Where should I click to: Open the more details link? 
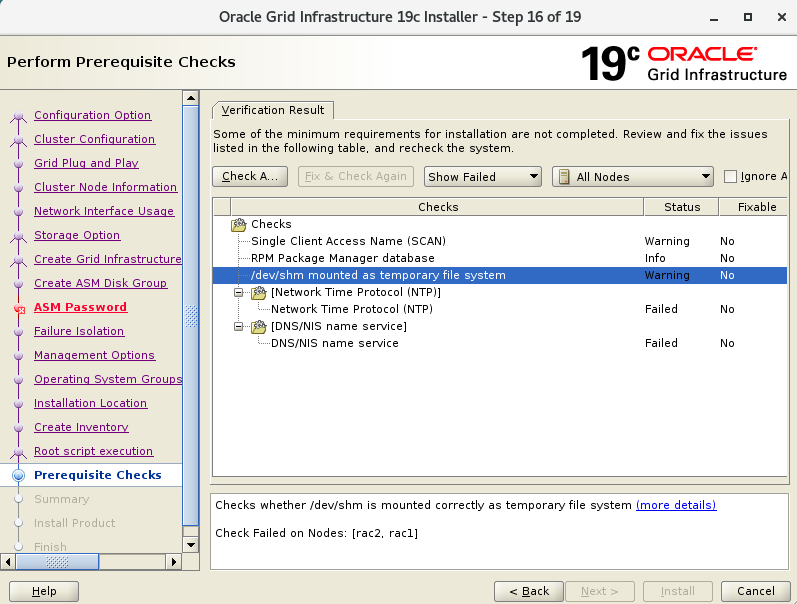pyautogui.click(x=676, y=505)
